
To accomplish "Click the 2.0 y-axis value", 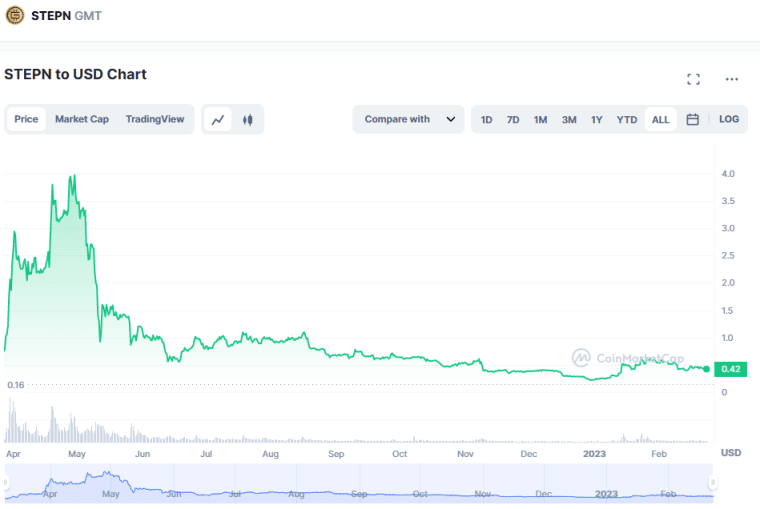I will click(728, 283).
